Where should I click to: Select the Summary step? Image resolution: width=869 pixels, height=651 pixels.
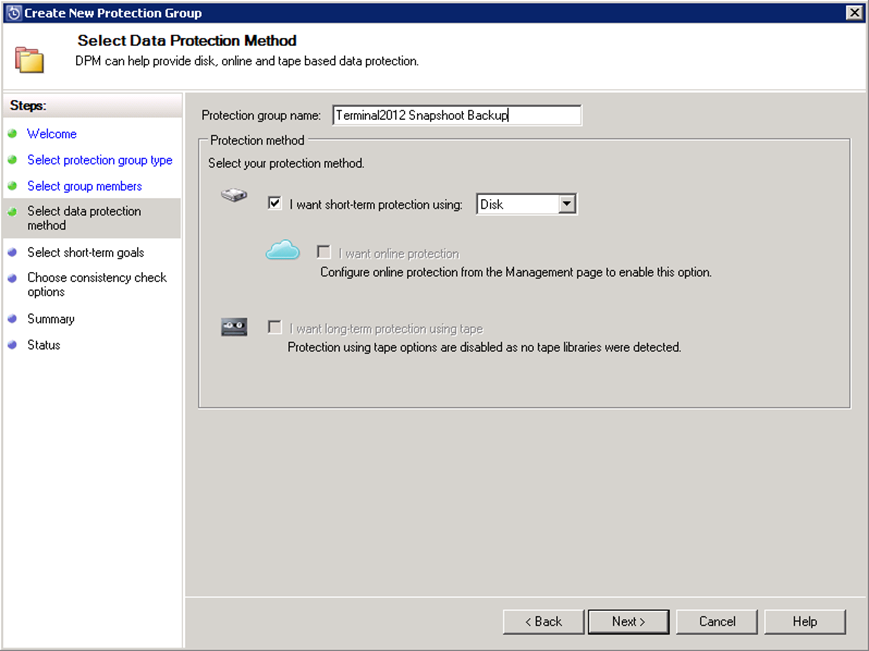point(50,319)
